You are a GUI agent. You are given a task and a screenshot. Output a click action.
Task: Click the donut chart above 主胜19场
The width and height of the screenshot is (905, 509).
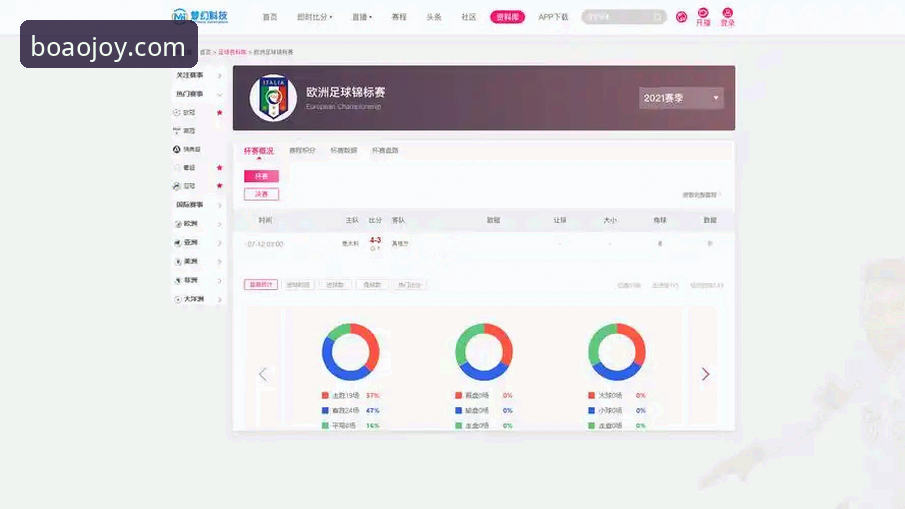[x=350, y=351]
